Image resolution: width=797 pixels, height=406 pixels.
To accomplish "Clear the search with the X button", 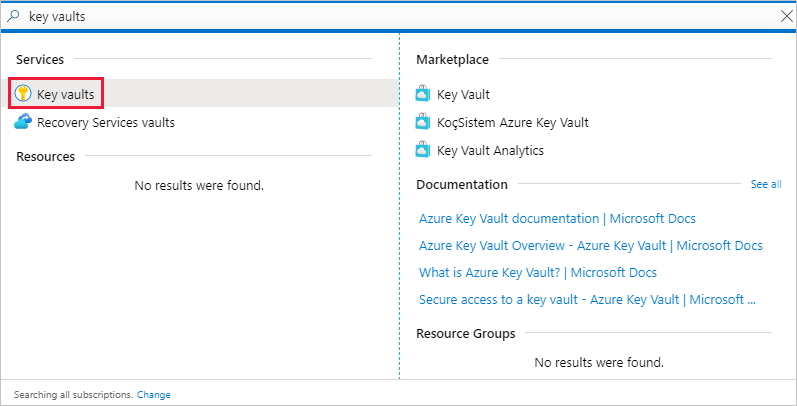I will pyautogui.click(x=785, y=15).
